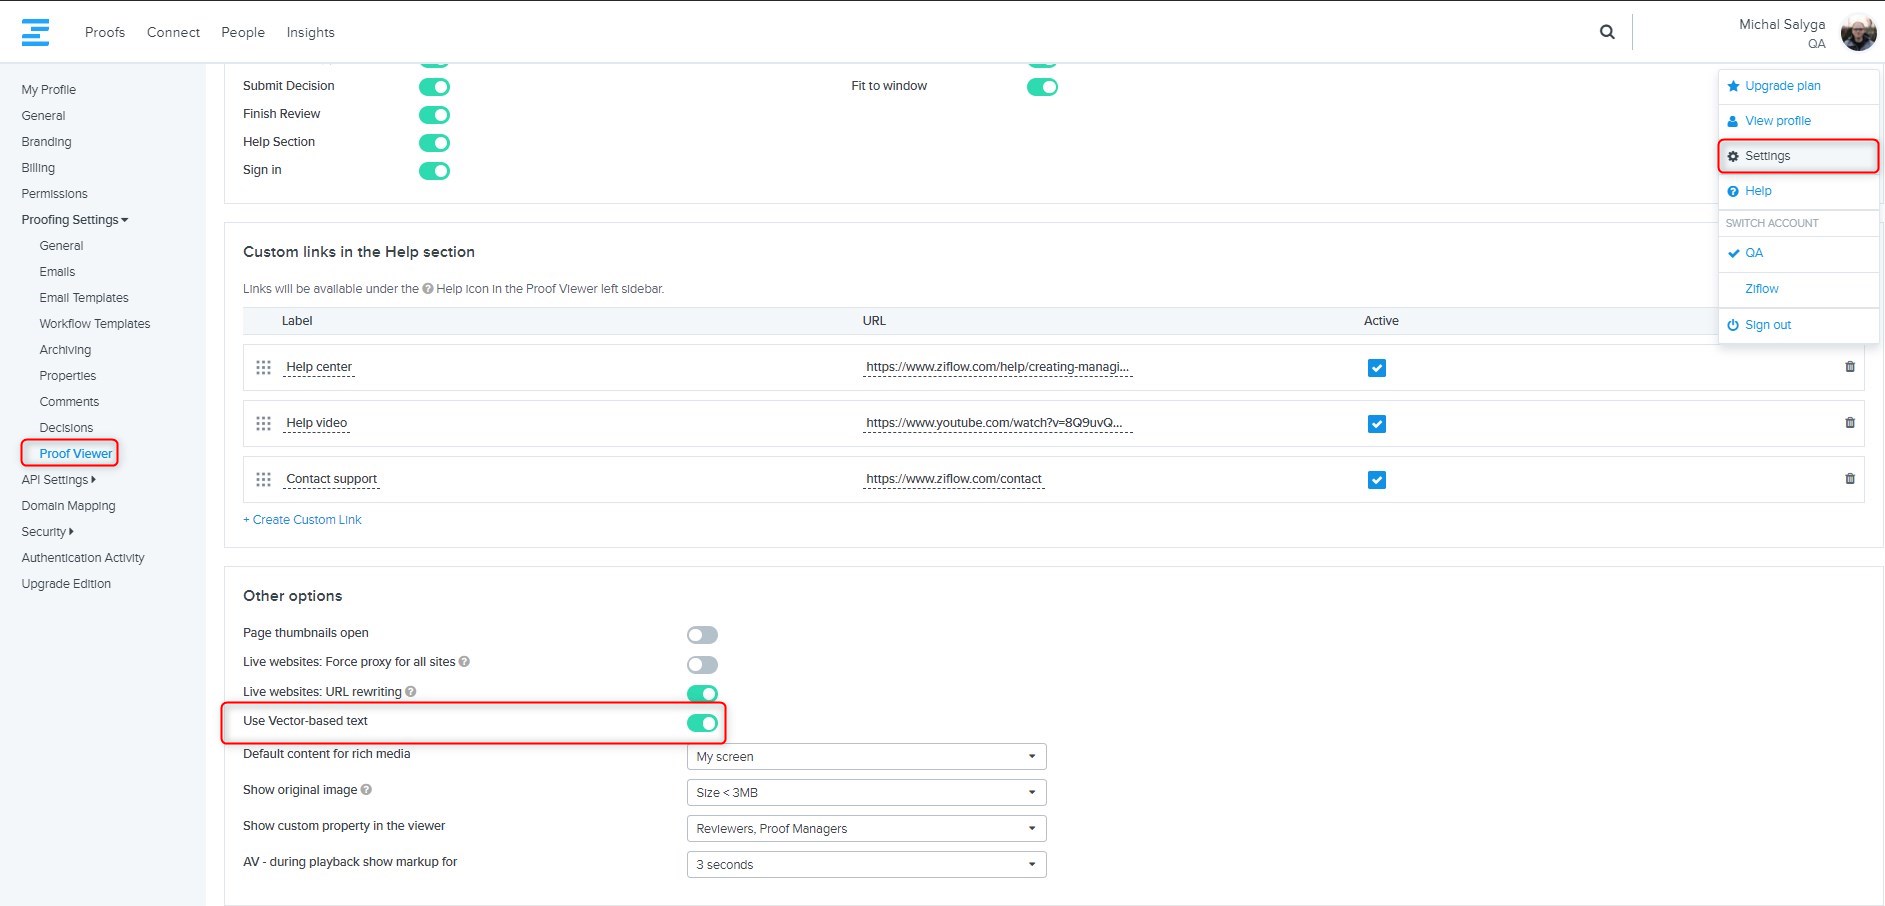Open Default content for rich media dropdown
This screenshot has width=1885, height=906.
865,757
